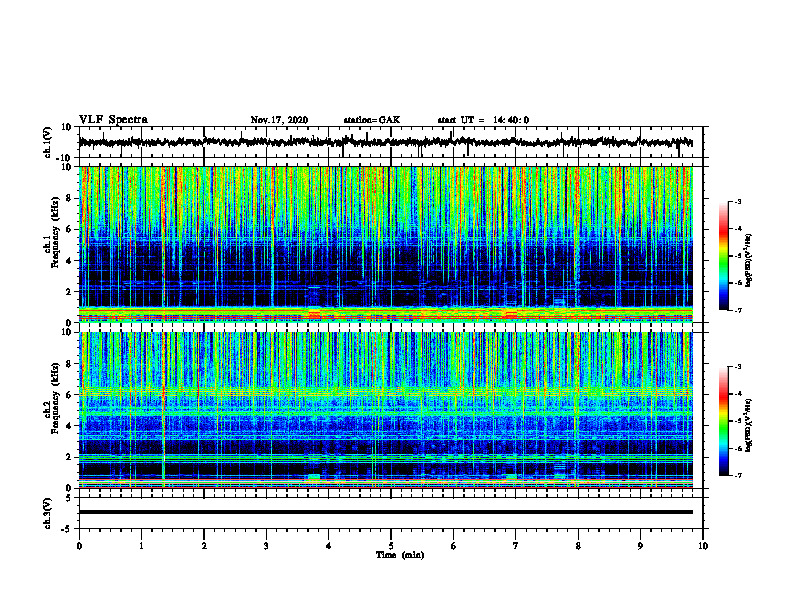Click the "4" tick on ch.2 frequency axis
The image size is (792, 612).
click(x=70, y=426)
